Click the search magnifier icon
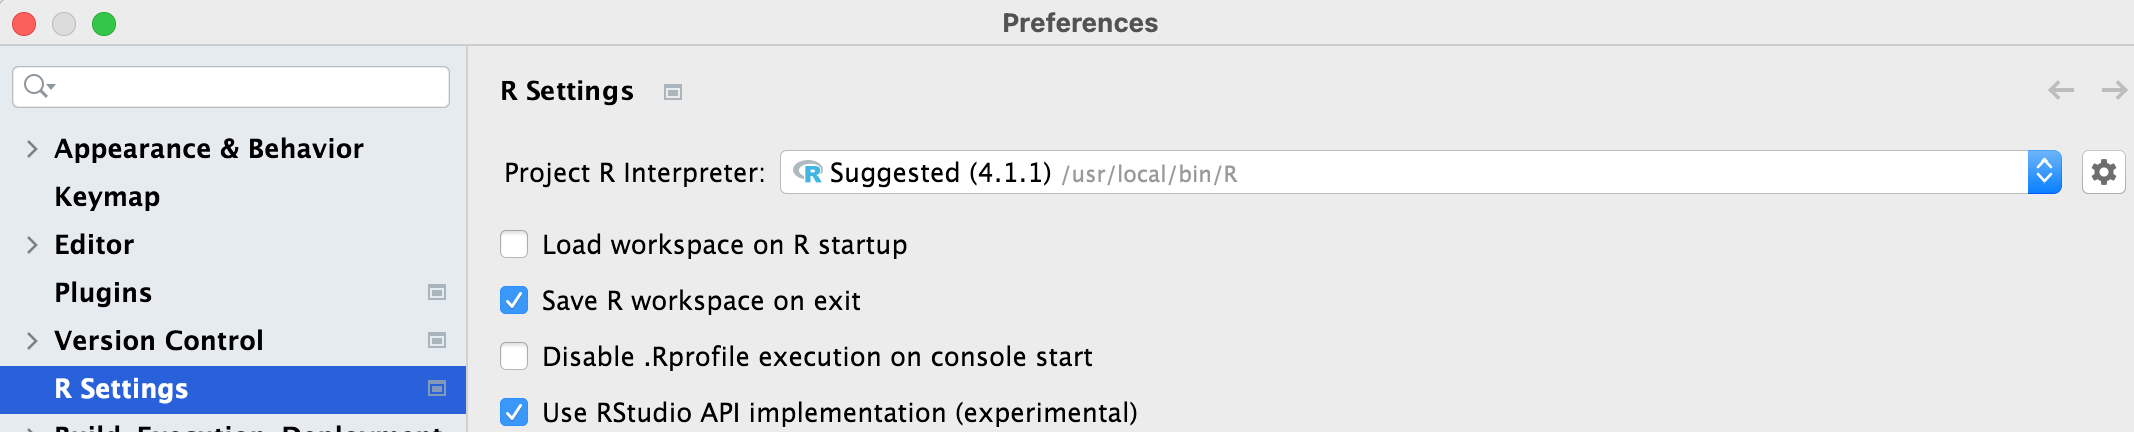 37,86
